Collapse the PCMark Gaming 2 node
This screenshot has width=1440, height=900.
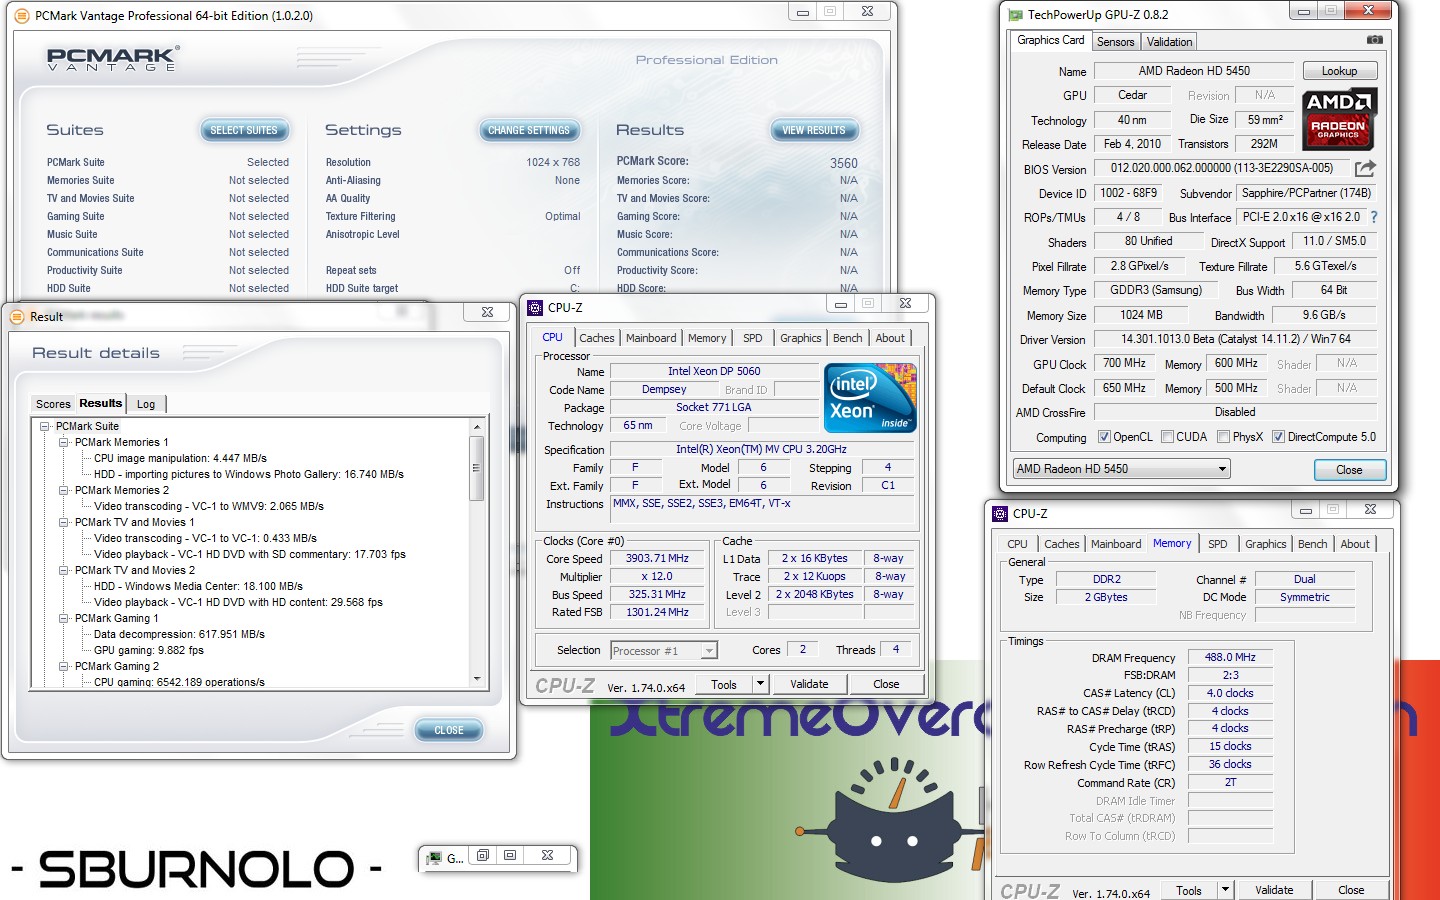[64, 666]
